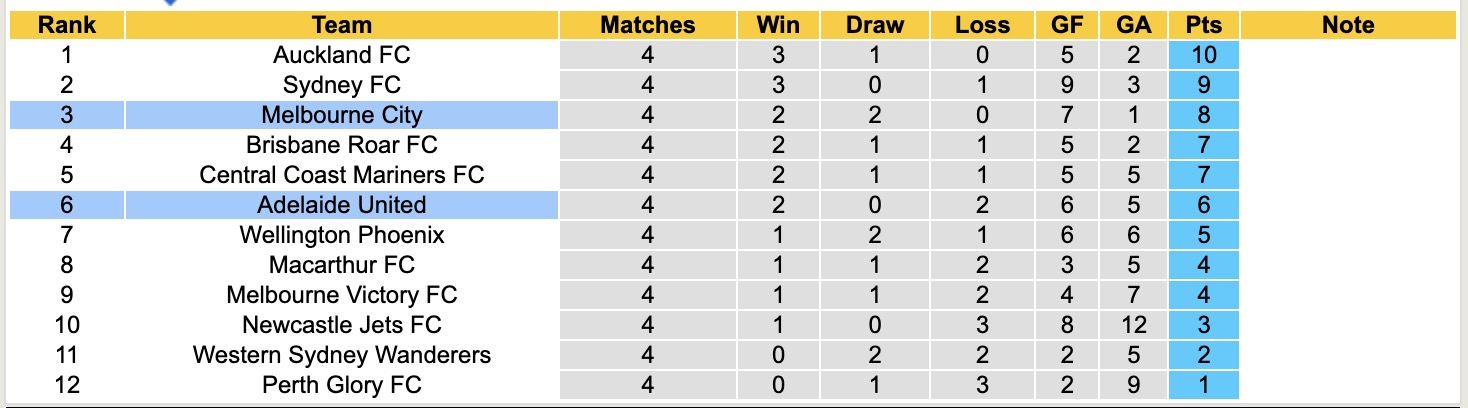Select the Draw column header

tap(874, 25)
